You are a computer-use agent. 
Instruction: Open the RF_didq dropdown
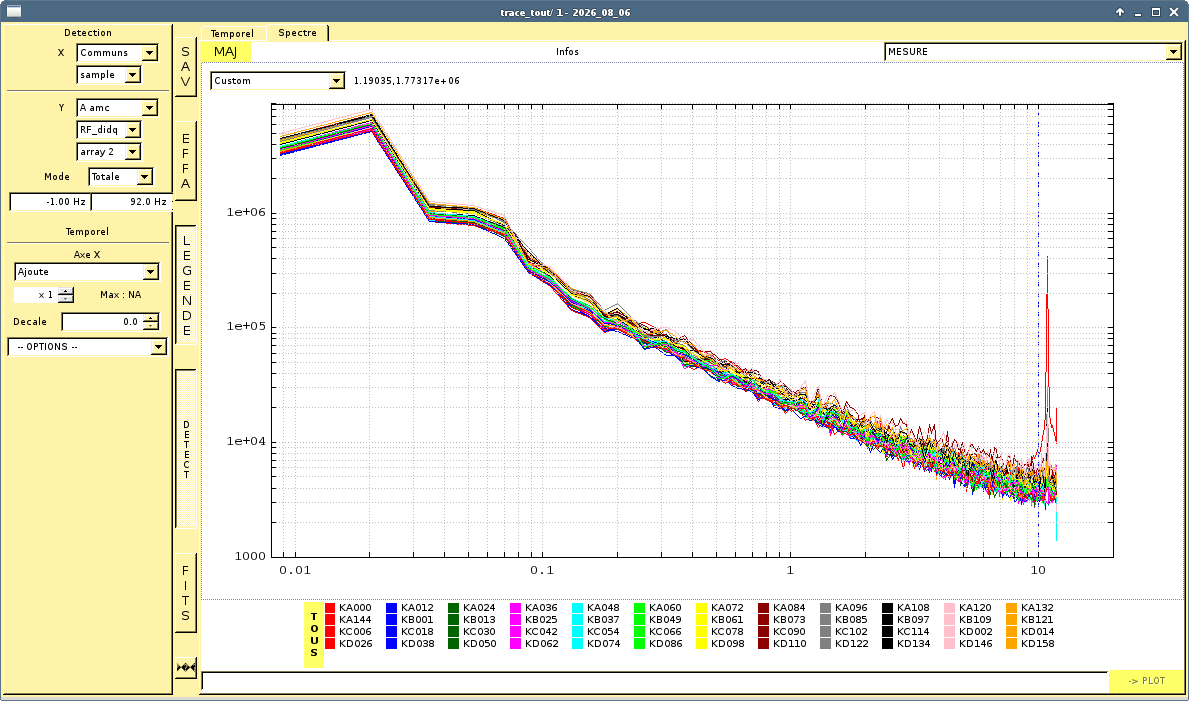(x=108, y=130)
